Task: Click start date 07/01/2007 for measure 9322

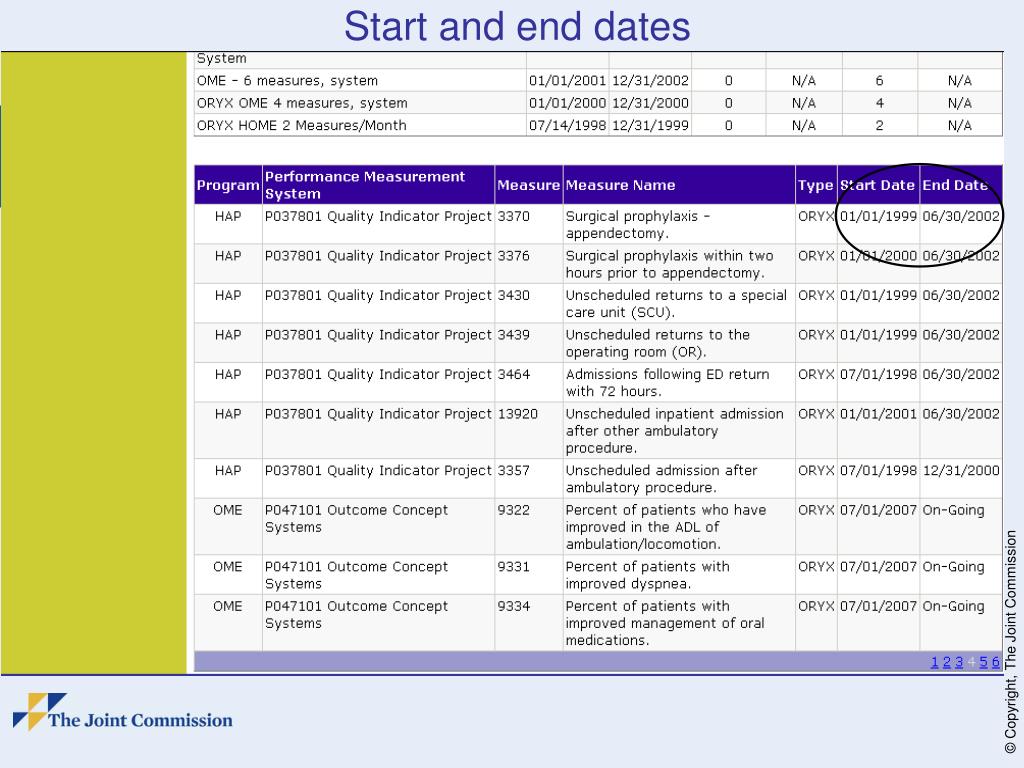Action: coord(878,510)
